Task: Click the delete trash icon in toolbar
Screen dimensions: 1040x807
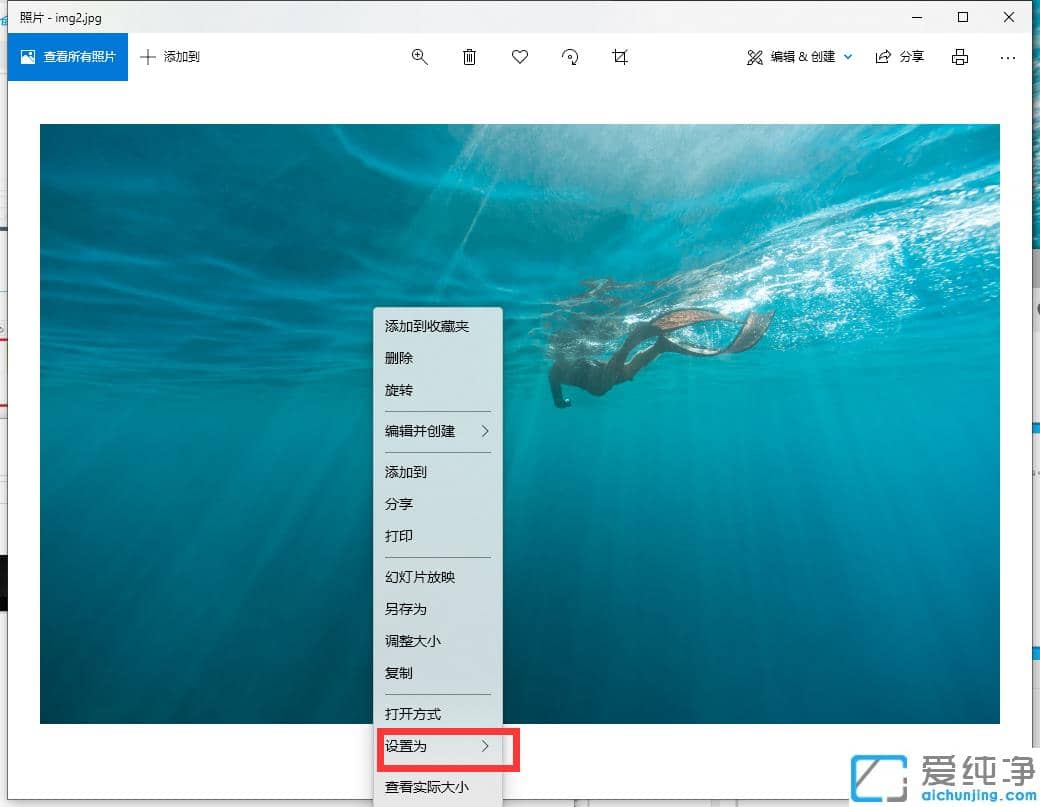Action: tap(469, 57)
